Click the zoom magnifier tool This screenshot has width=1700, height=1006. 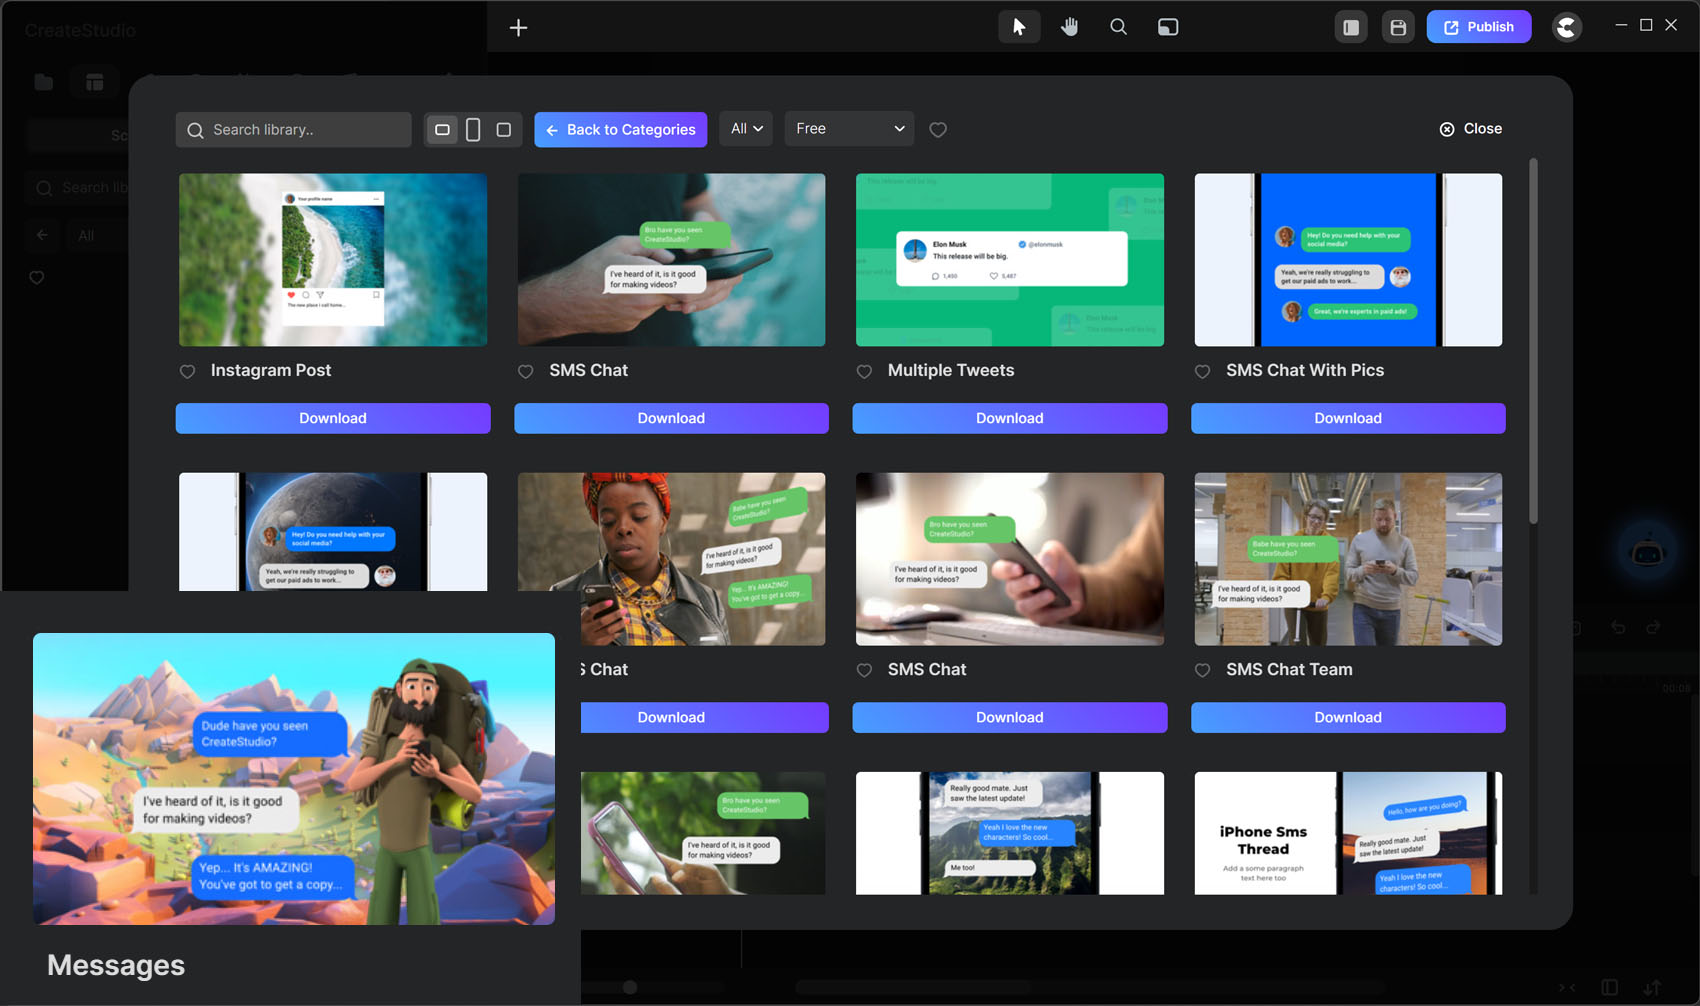[1118, 27]
